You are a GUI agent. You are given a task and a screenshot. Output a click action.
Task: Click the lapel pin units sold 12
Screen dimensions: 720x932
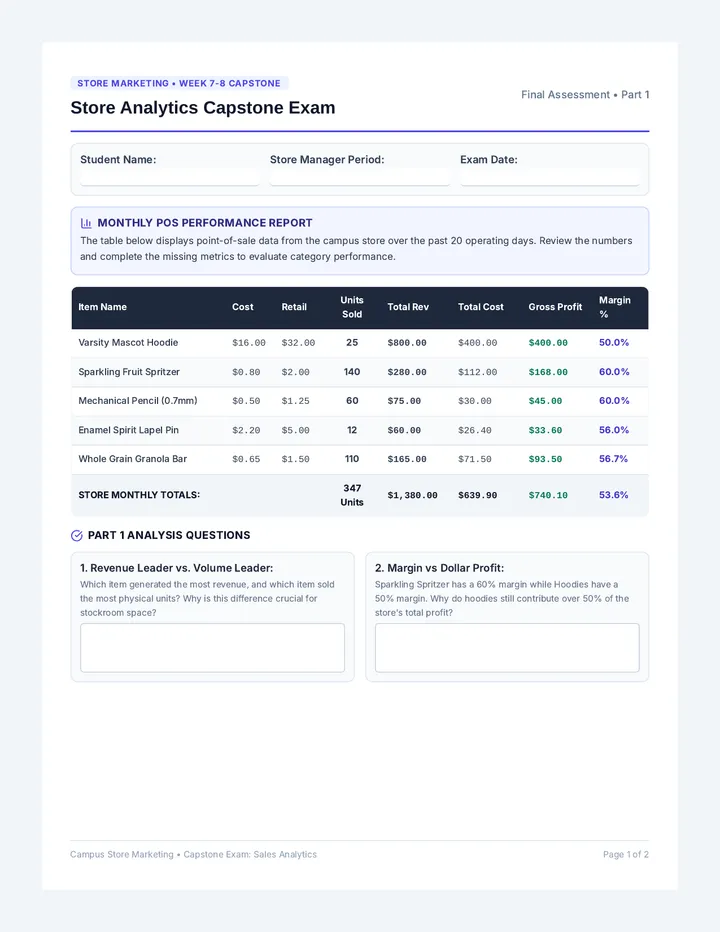[x=352, y=430]
